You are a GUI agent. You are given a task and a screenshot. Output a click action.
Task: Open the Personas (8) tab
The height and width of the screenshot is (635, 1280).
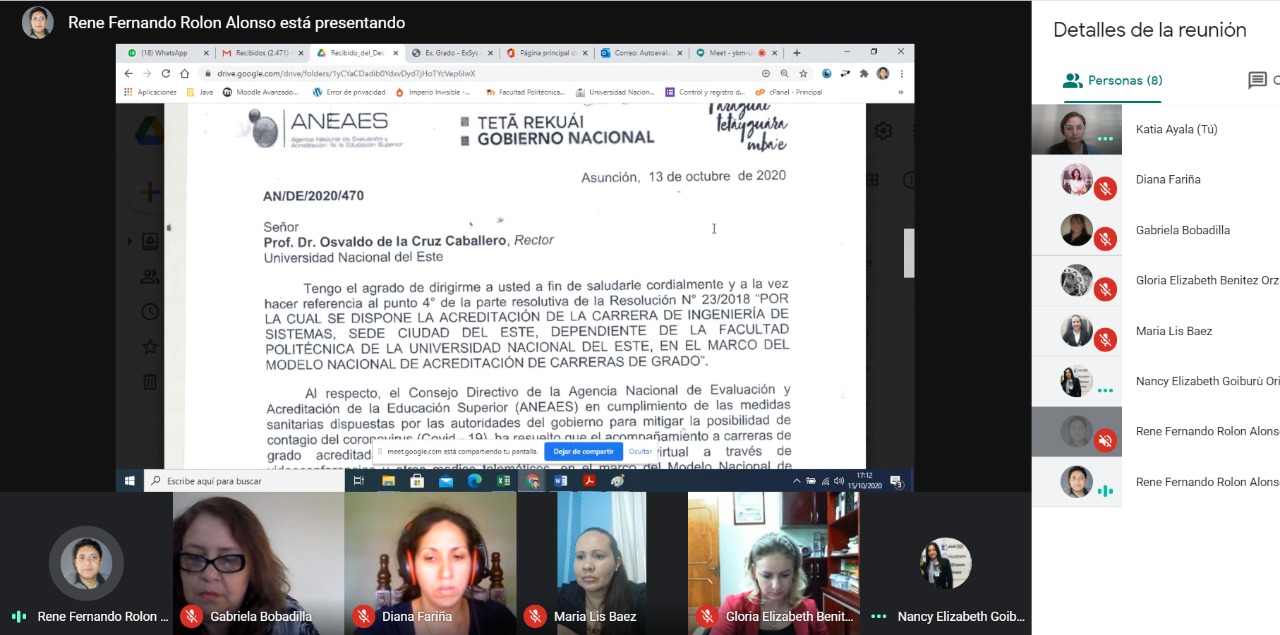tap(1112, 80)
